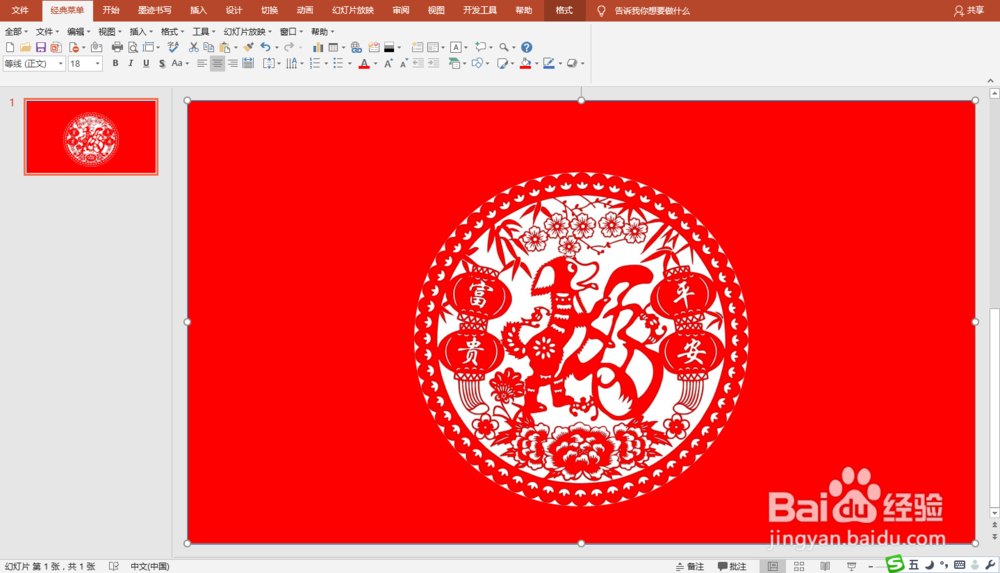The height and width of the screenshot is (573, 1000).
Task: Toggle Underline formatting
Action: point(146,63)
